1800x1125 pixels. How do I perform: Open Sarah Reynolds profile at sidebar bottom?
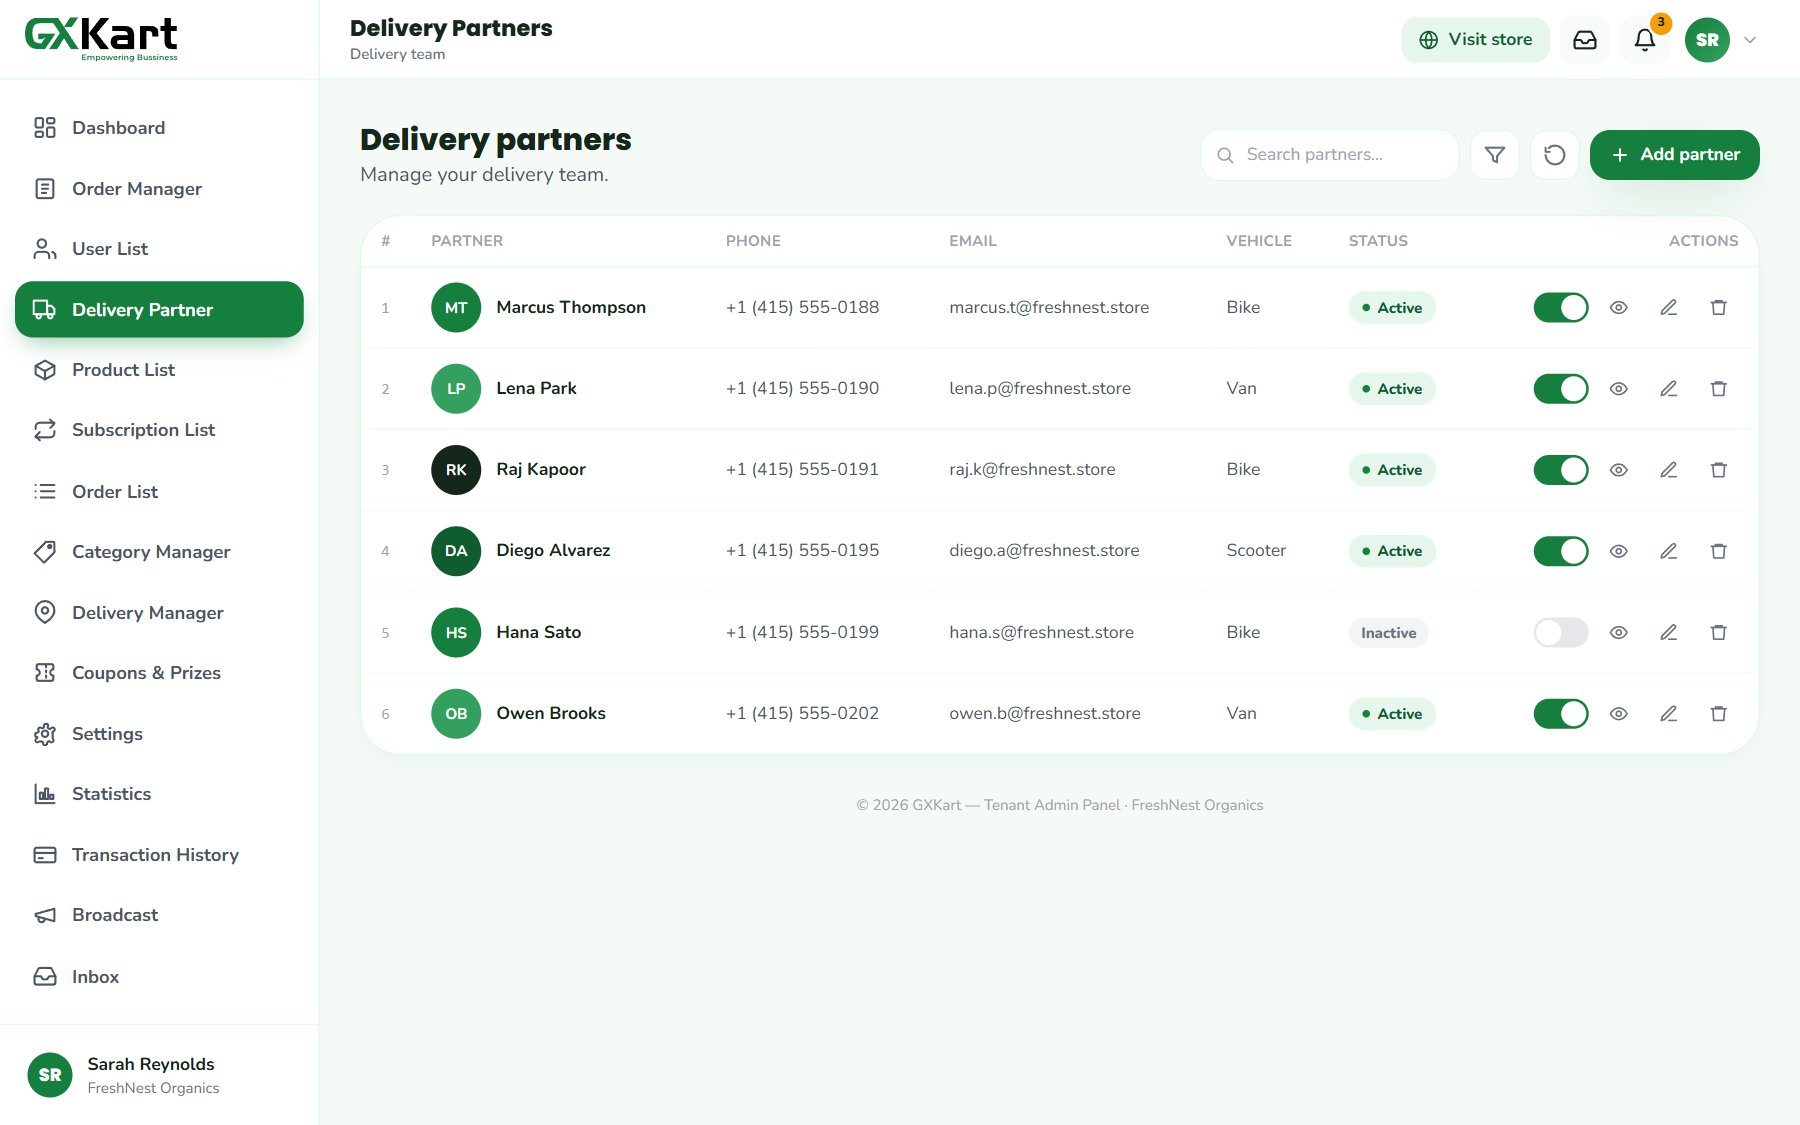pyautogui.click(x=159, y=1075)
